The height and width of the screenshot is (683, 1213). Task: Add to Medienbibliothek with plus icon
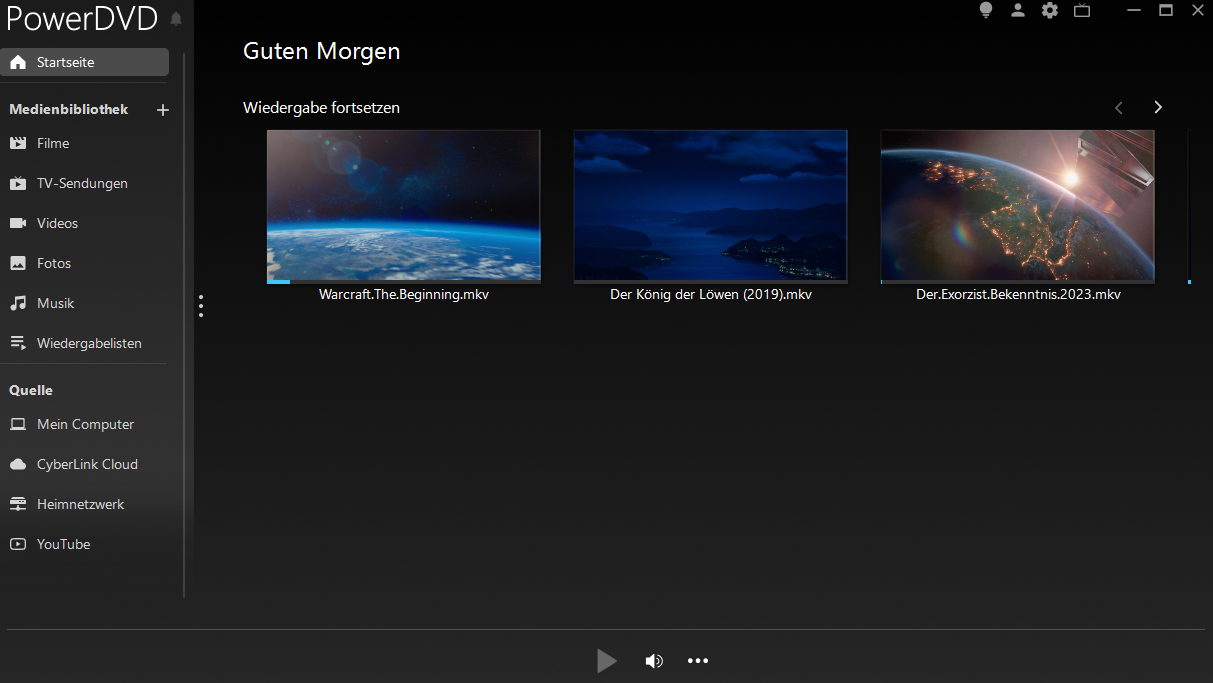pyautogui.click(x=164, y=110)
